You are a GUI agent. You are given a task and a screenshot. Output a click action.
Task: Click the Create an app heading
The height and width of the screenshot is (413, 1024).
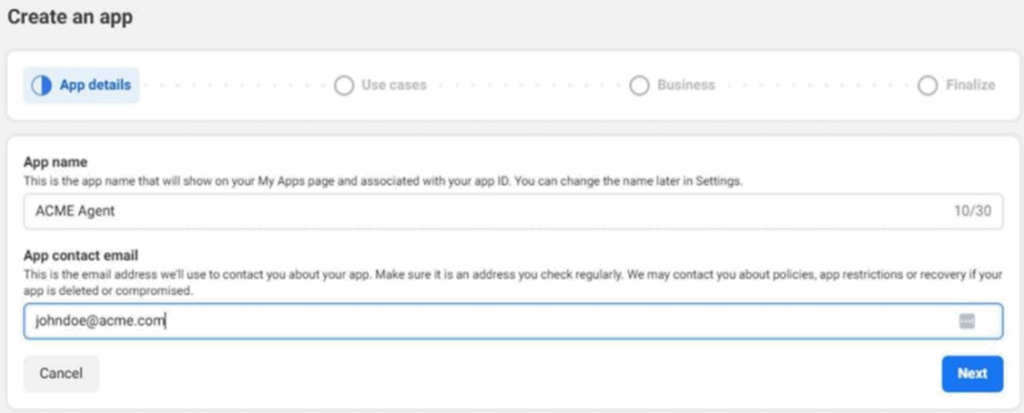70,17
